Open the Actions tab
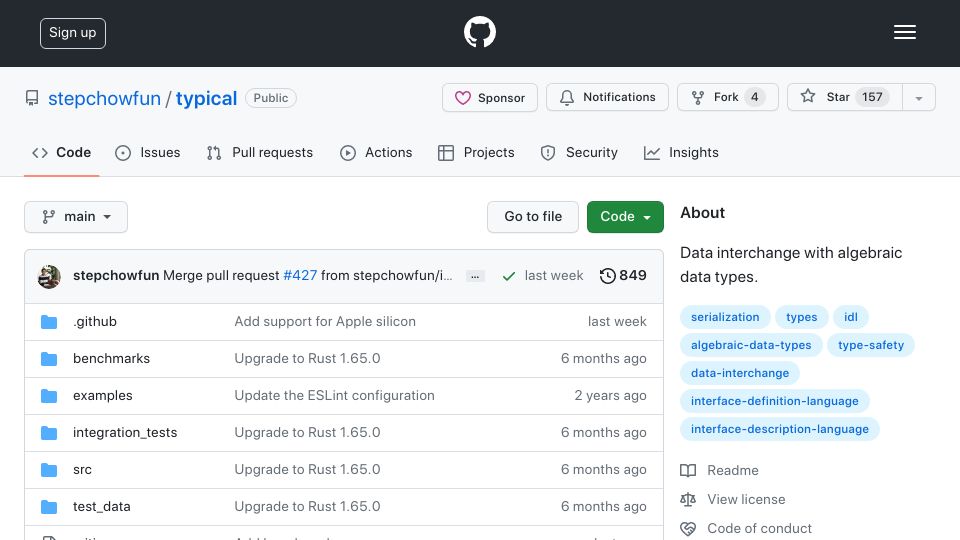 (376, 152)
